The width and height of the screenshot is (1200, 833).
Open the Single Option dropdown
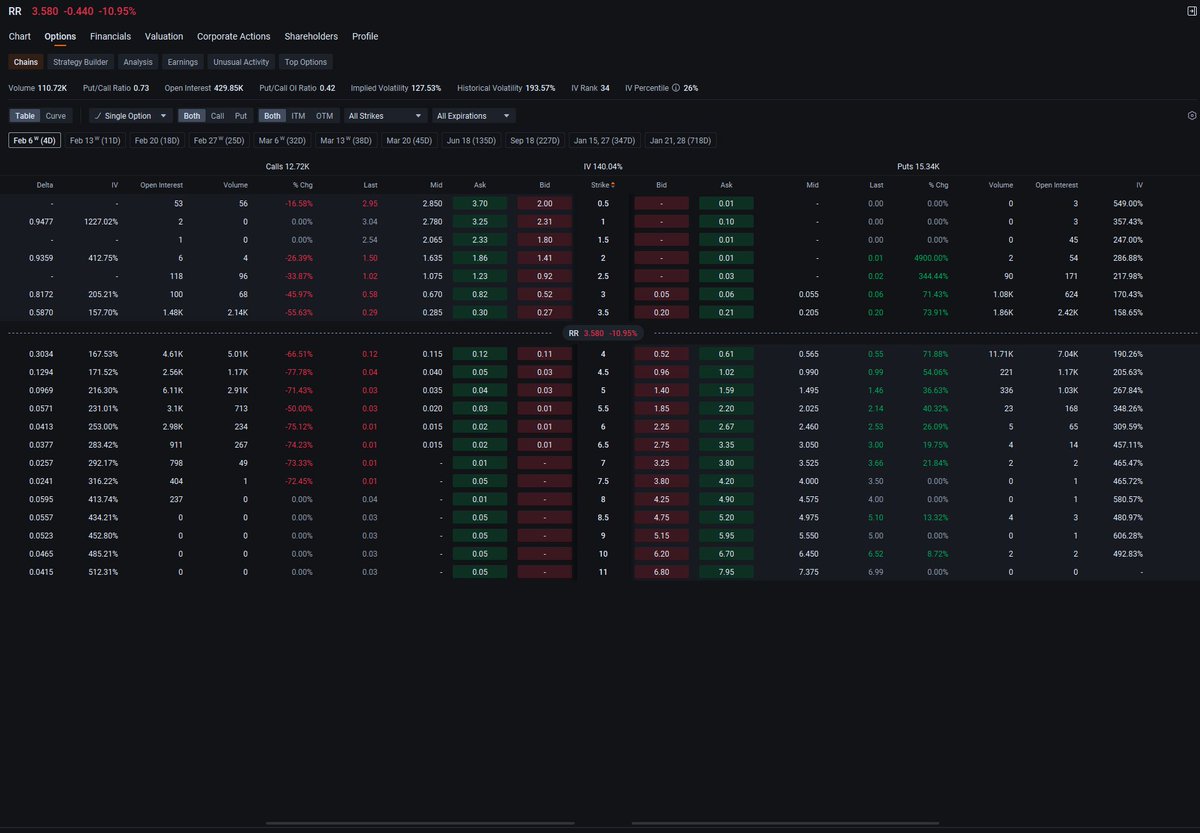pyautogui.click(x=130, y=116)
